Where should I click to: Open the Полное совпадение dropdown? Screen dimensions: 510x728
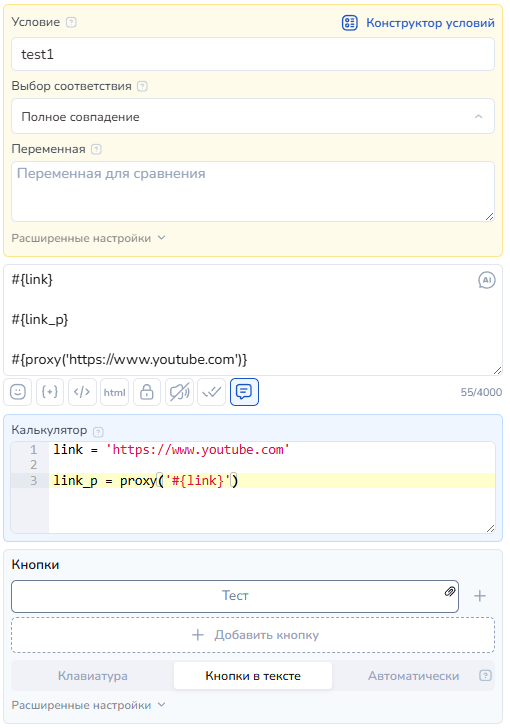point(253,116)
